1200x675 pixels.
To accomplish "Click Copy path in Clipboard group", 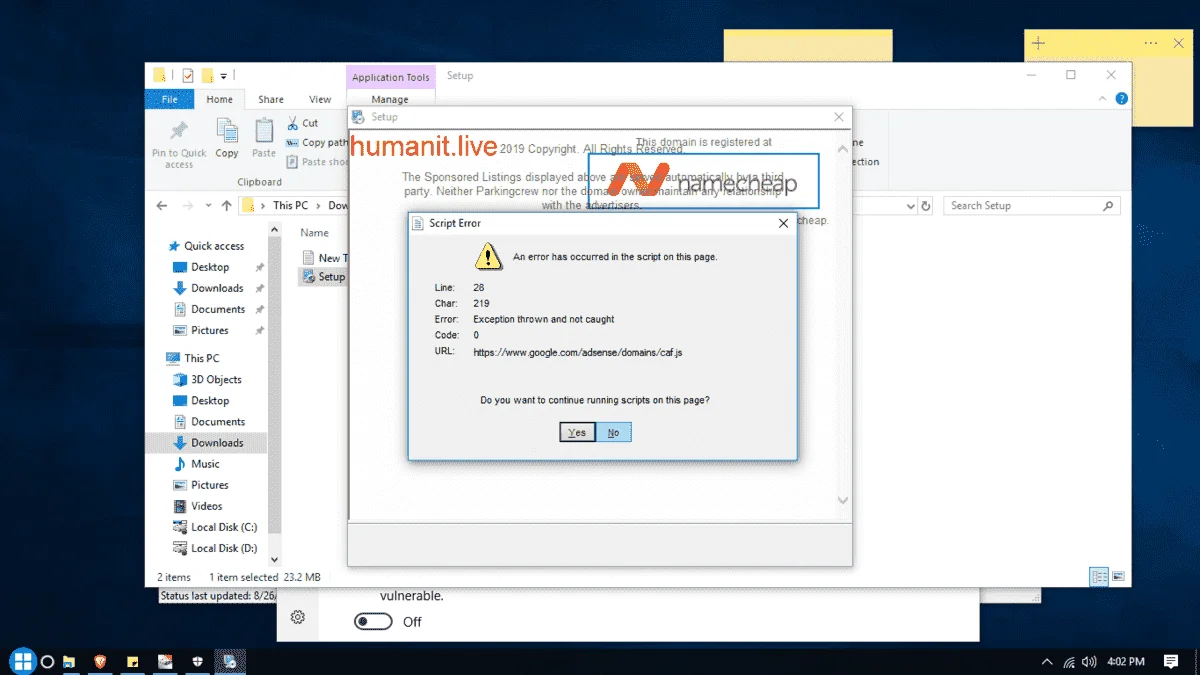I will (316, 142).
